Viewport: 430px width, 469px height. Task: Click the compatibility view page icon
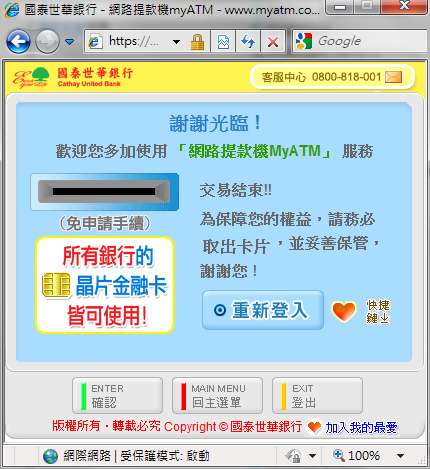223,42
